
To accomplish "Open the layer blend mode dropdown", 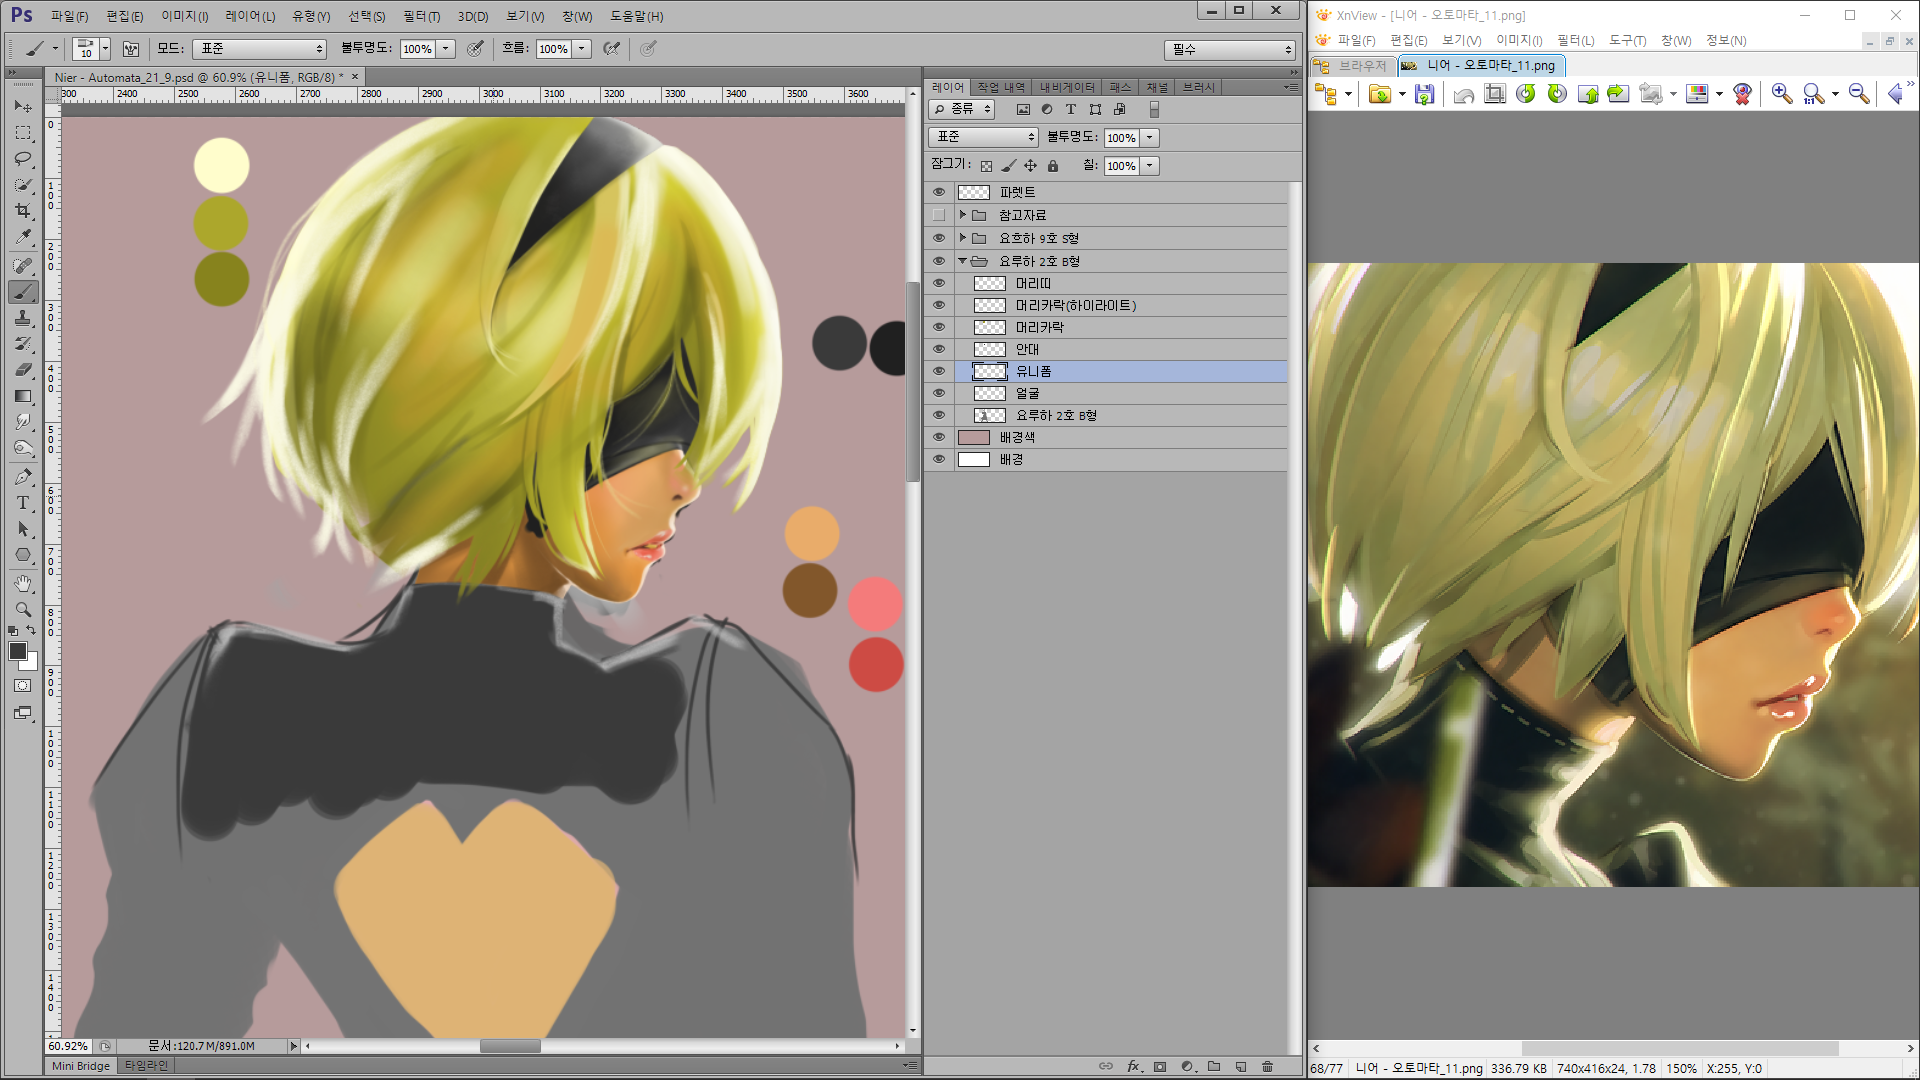I will point(985,137).
